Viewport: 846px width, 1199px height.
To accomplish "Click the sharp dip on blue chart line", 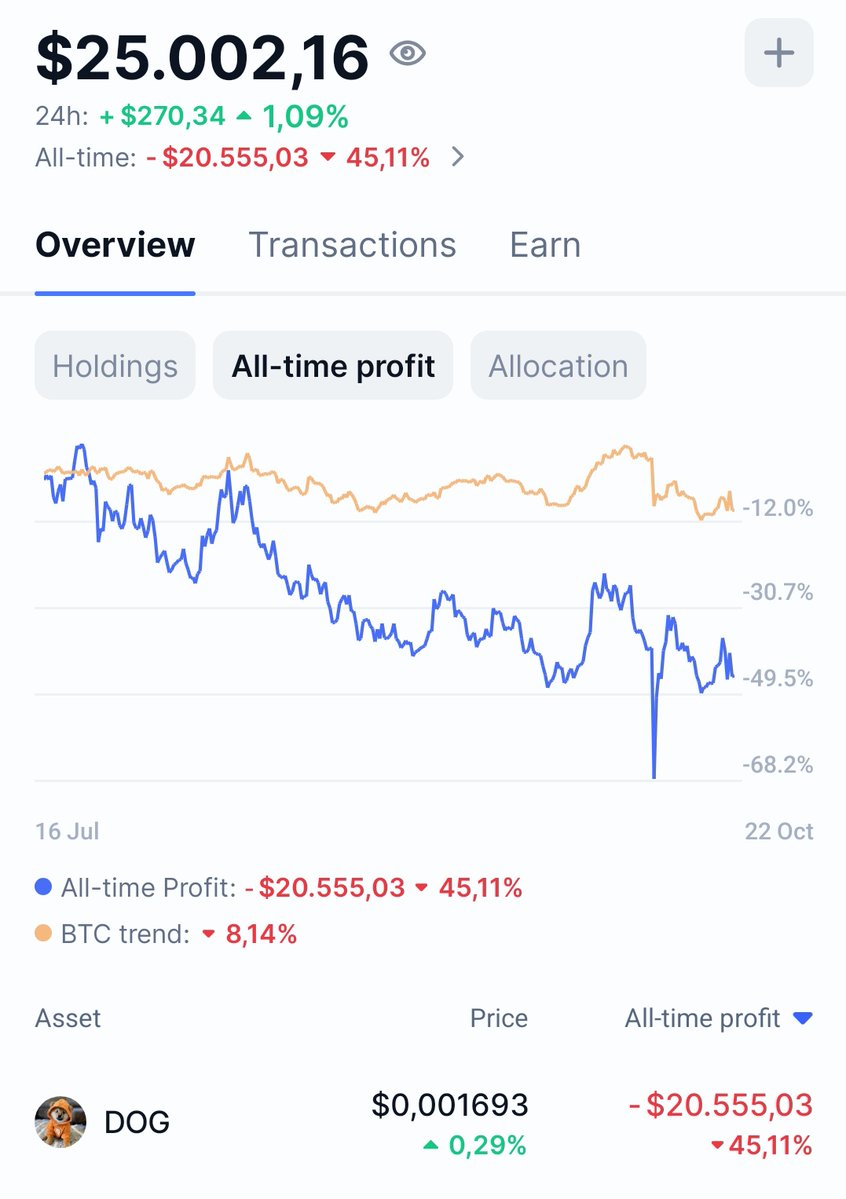I will coord(654,770).
